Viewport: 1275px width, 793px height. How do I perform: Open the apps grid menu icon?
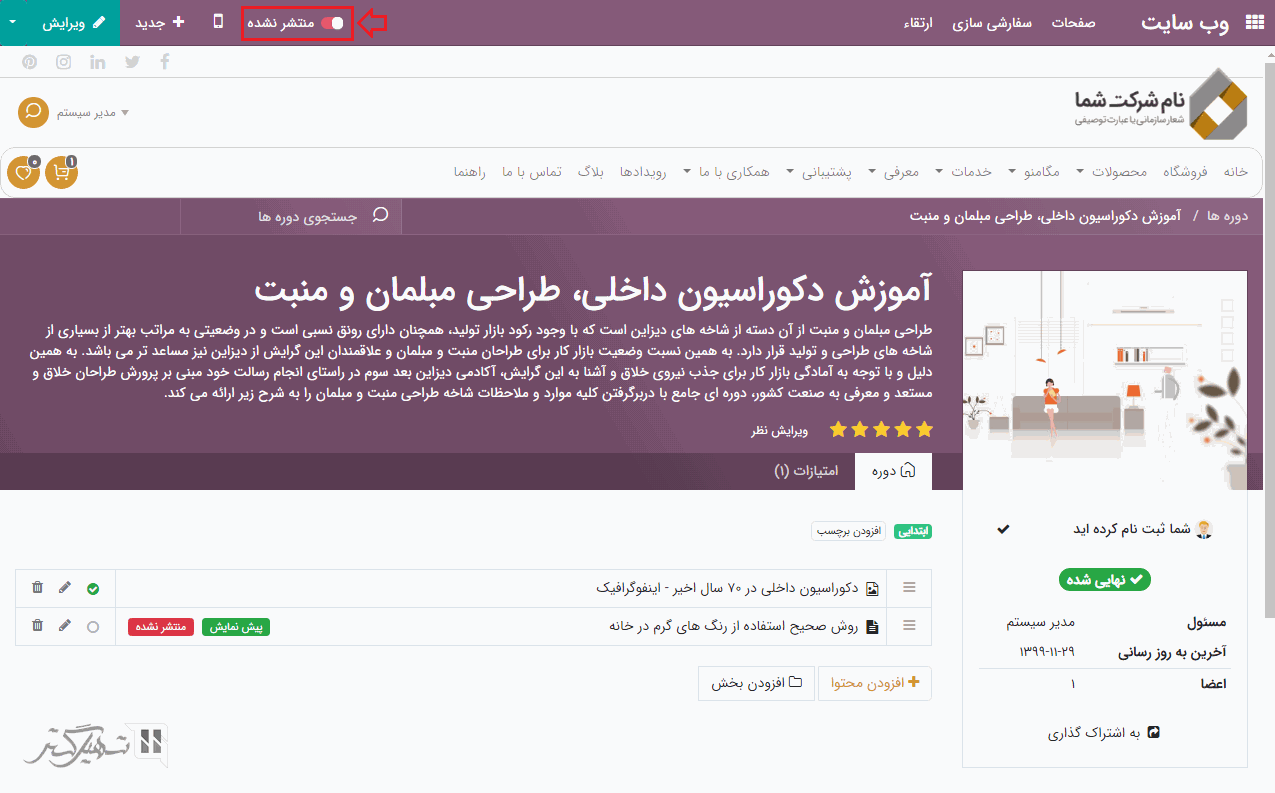(1253, 22)
